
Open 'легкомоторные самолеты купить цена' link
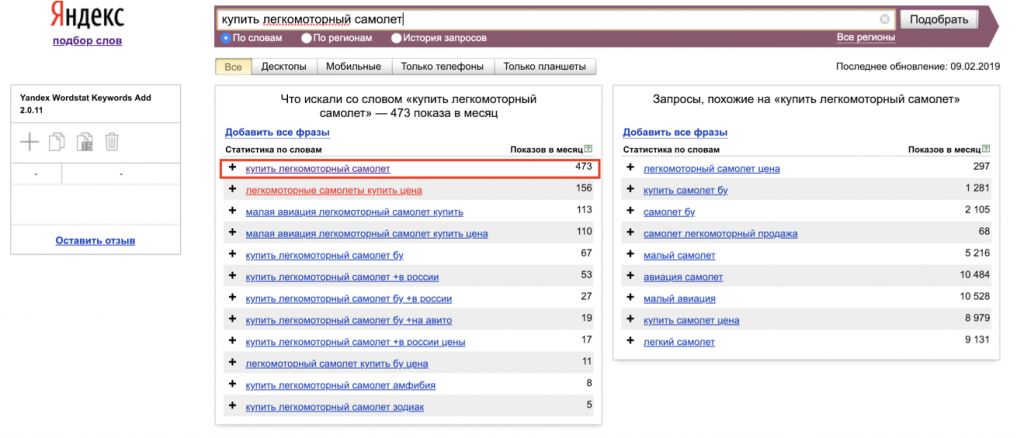[x=334, y=191]
